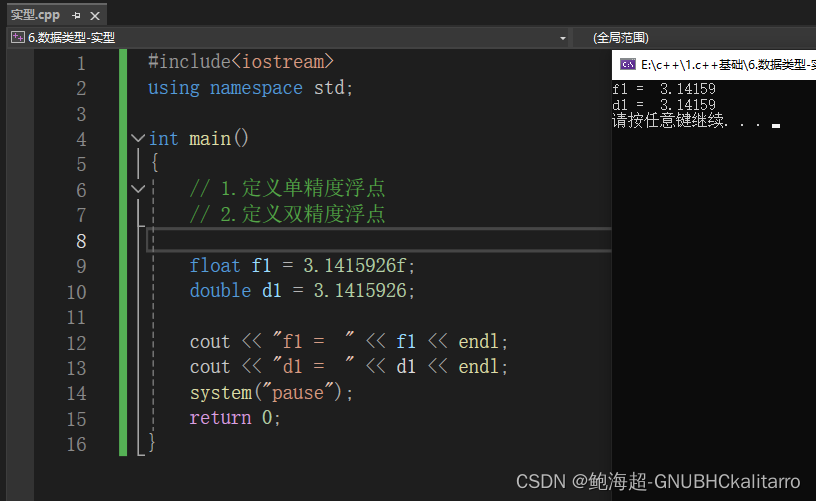Click the int keyword before main()
This screenshot has height=501, width=816.
pos(163,139)
